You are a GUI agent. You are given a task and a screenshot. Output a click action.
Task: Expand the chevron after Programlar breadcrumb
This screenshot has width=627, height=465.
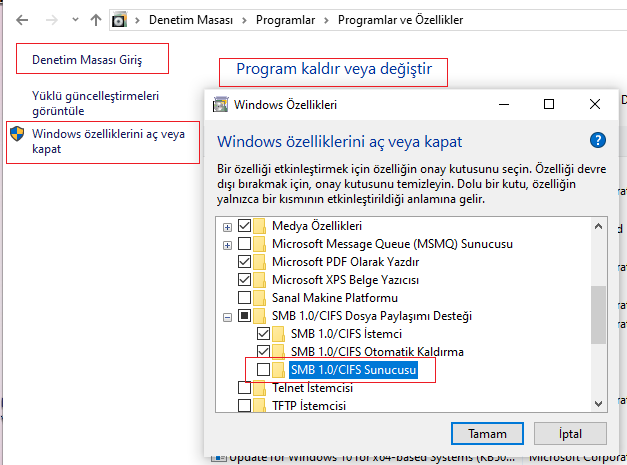pos(326,20)
